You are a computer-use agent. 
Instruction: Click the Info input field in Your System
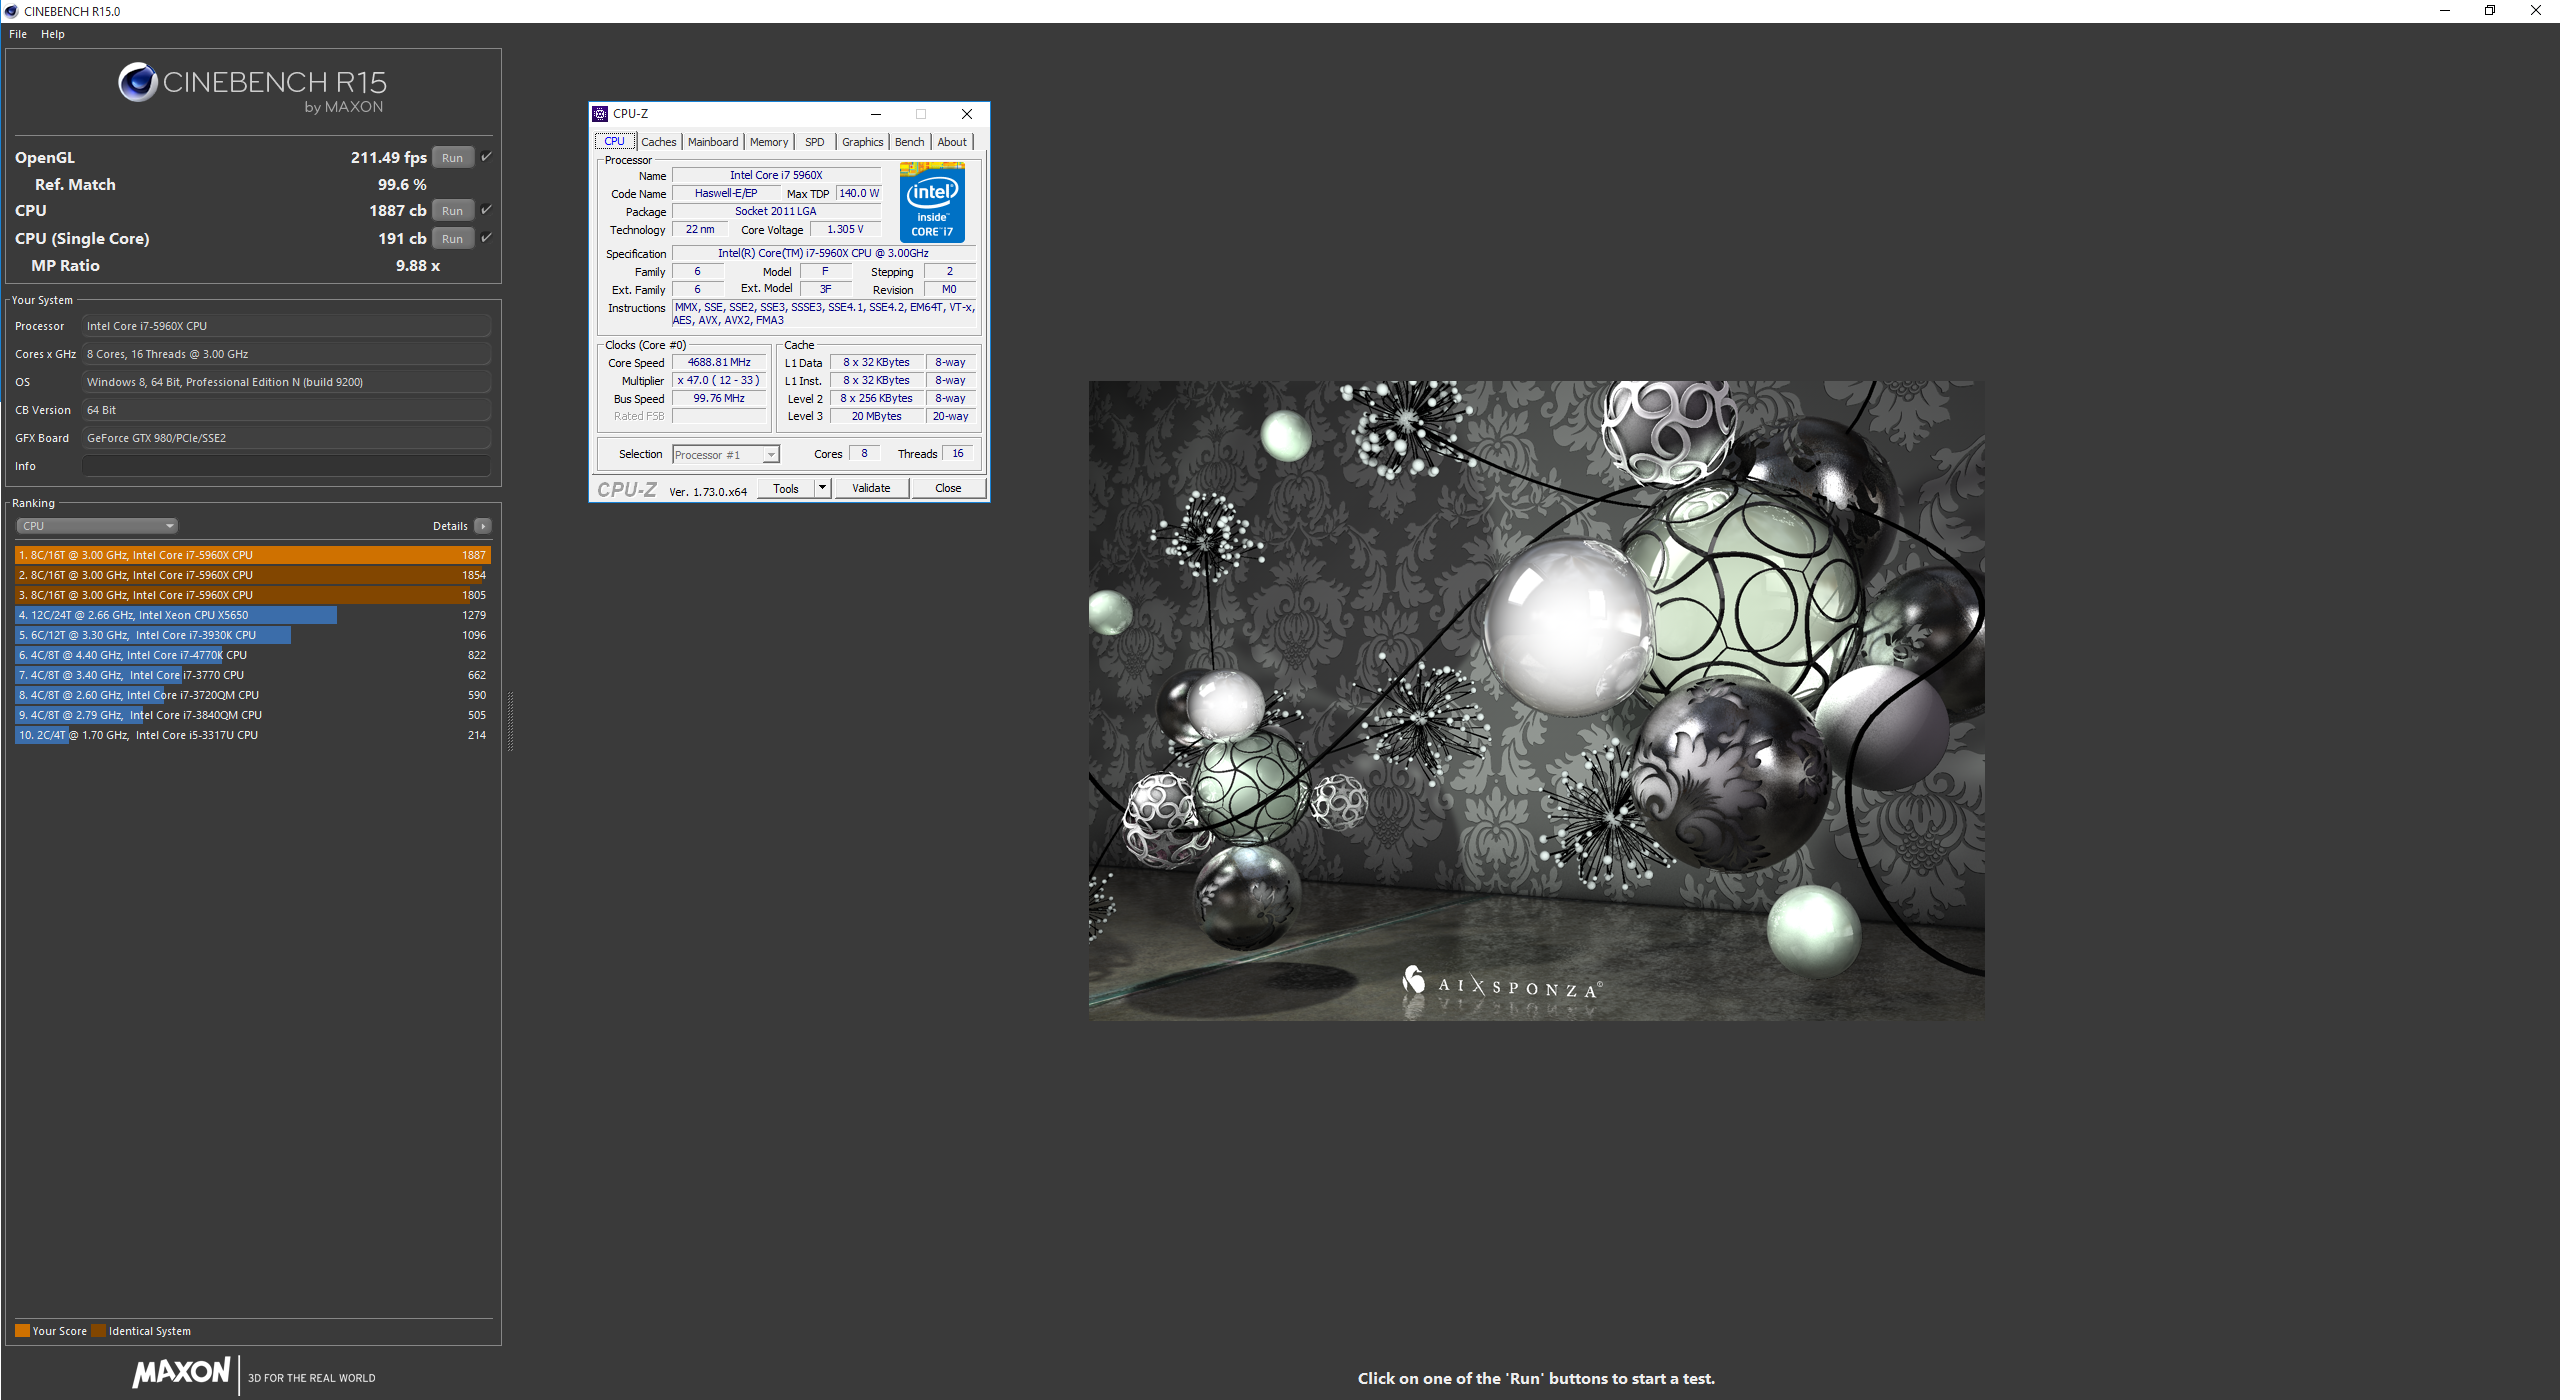(286, 466)
